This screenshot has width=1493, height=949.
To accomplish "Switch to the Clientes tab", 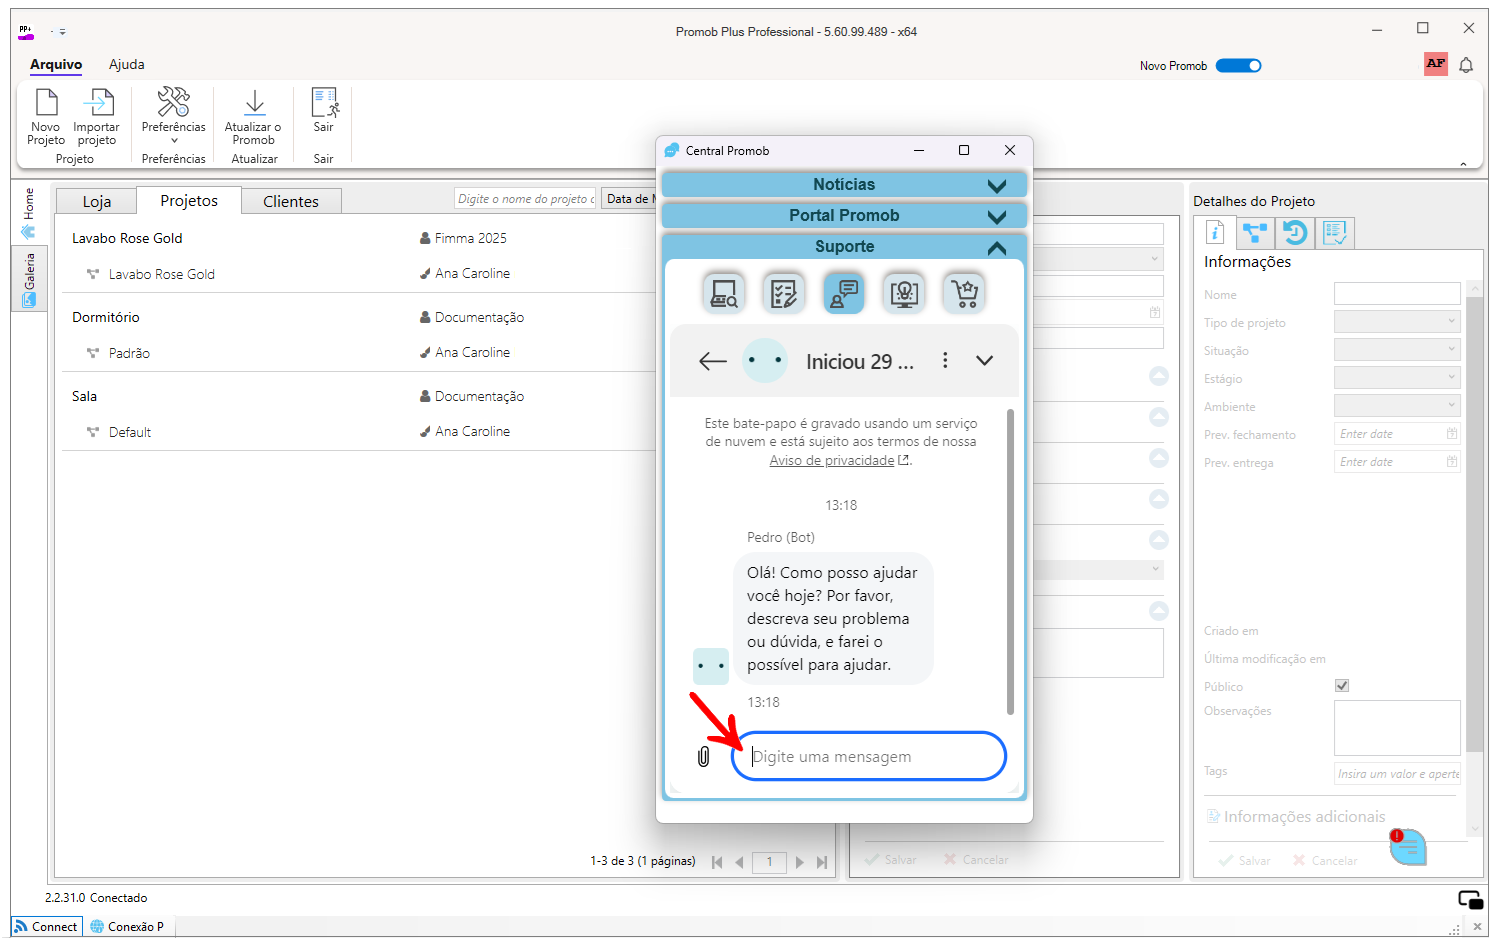I will (x=291, y=201).
